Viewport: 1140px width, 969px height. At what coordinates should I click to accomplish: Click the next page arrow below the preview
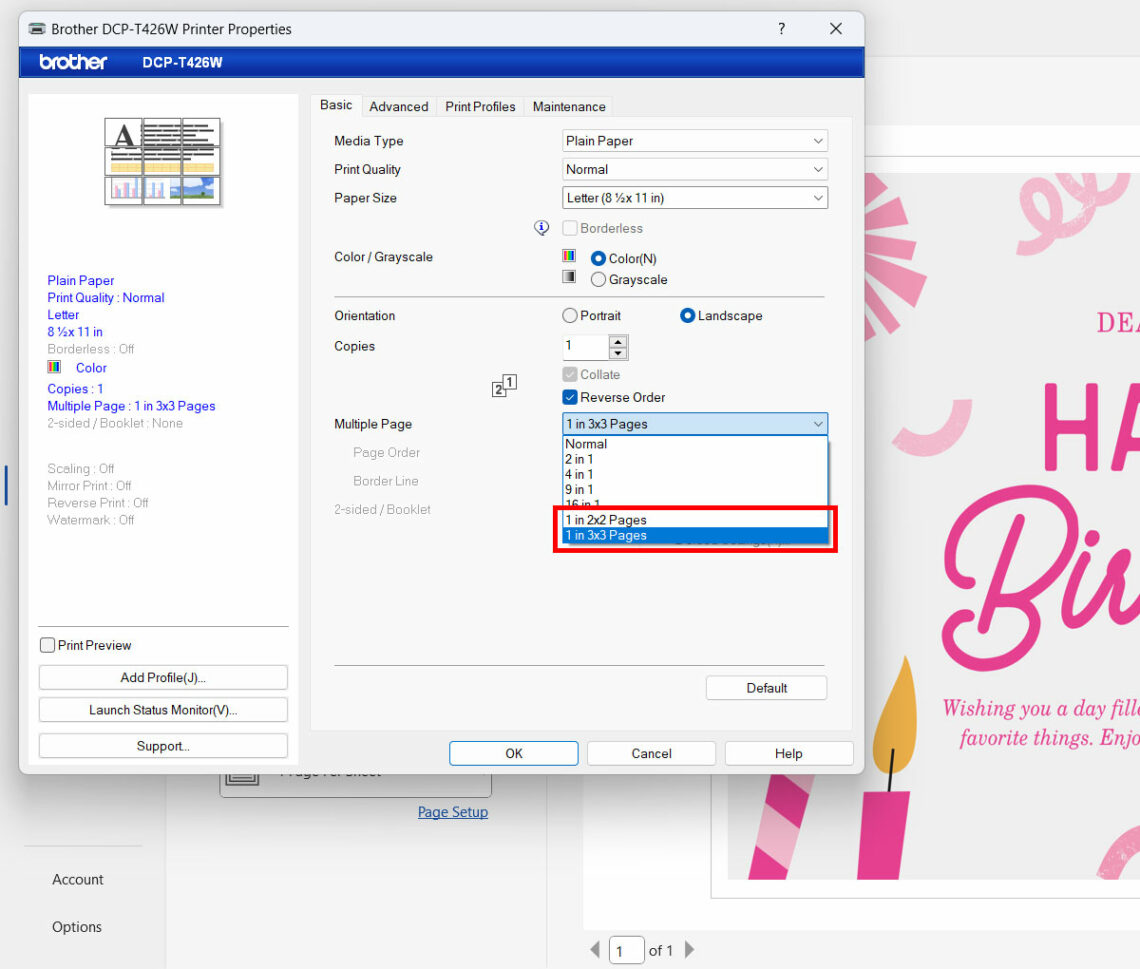point(690,950)
